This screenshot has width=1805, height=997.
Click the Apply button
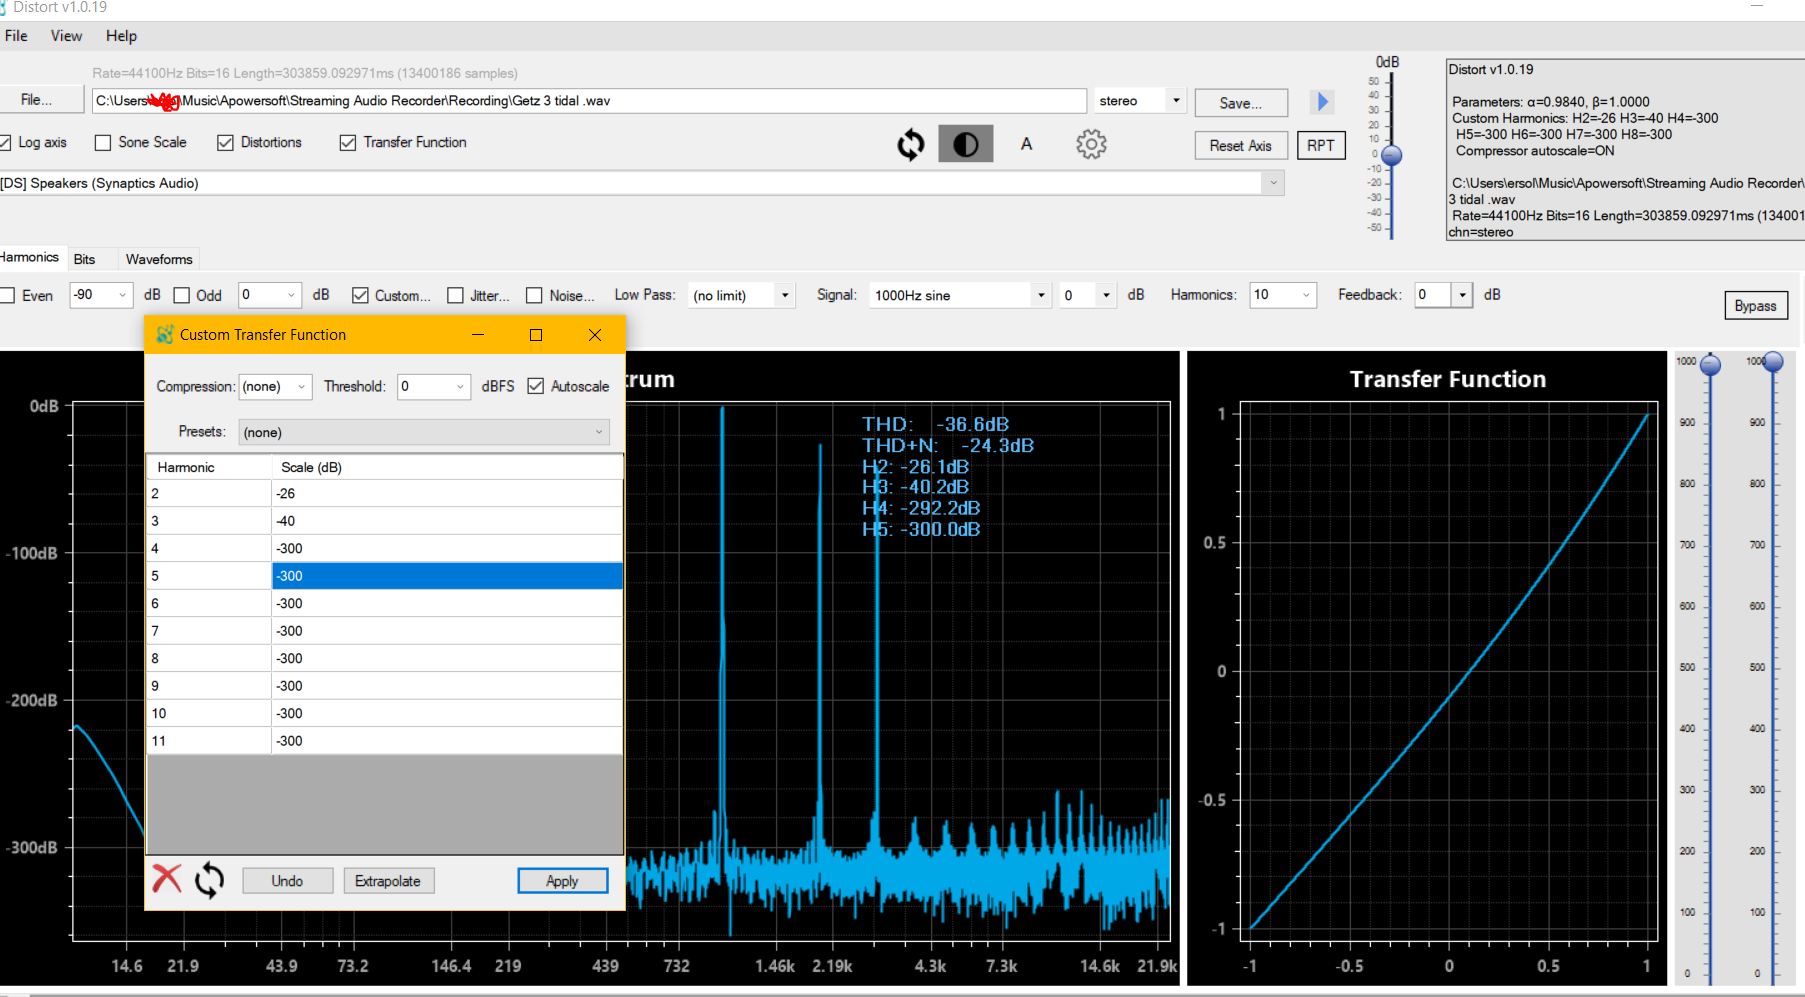click(x=562, y=881)
